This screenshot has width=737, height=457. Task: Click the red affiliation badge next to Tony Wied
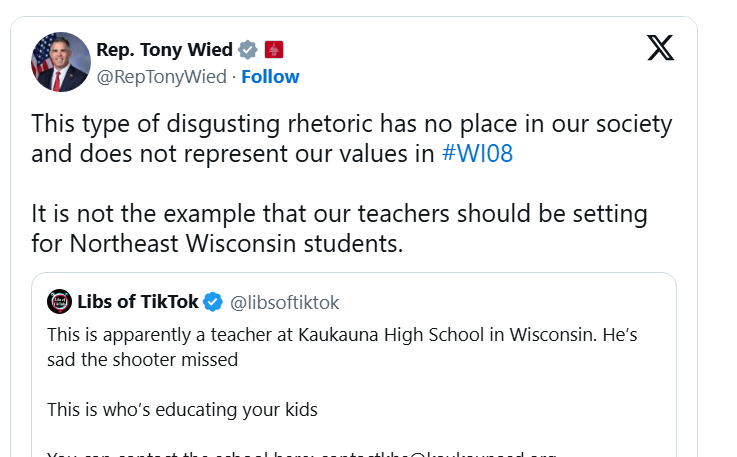275,49
